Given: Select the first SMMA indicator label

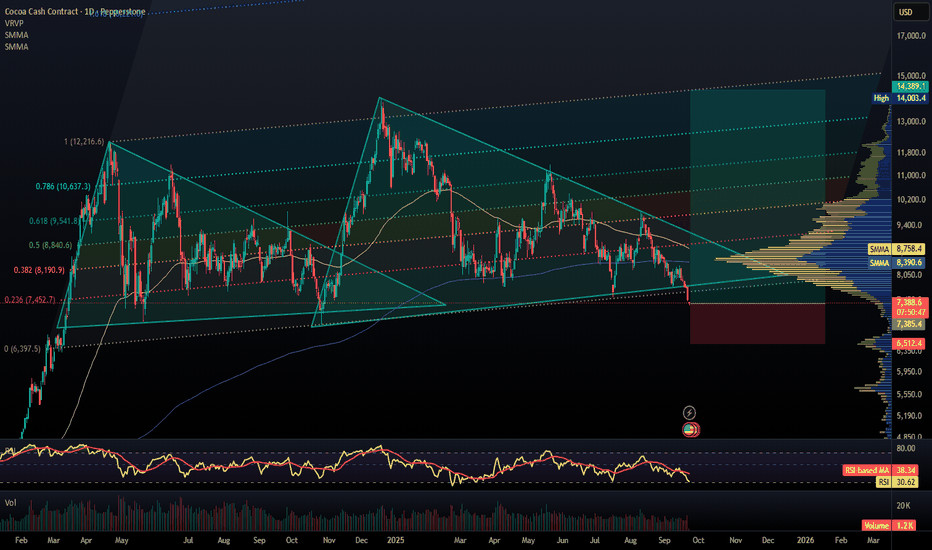Looking at the screenshot, I should [17, 35].
